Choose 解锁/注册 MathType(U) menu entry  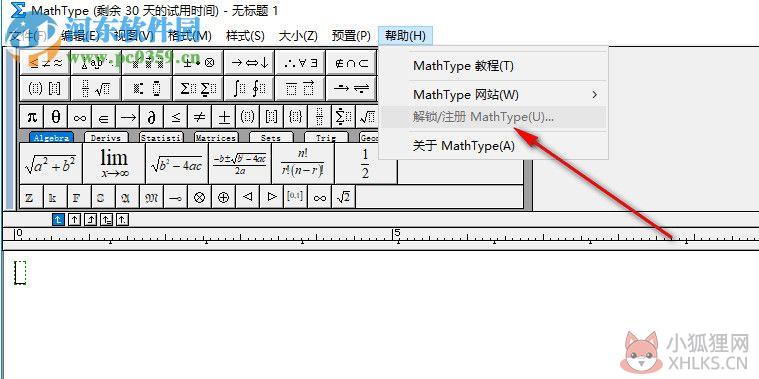pos(493,117)
